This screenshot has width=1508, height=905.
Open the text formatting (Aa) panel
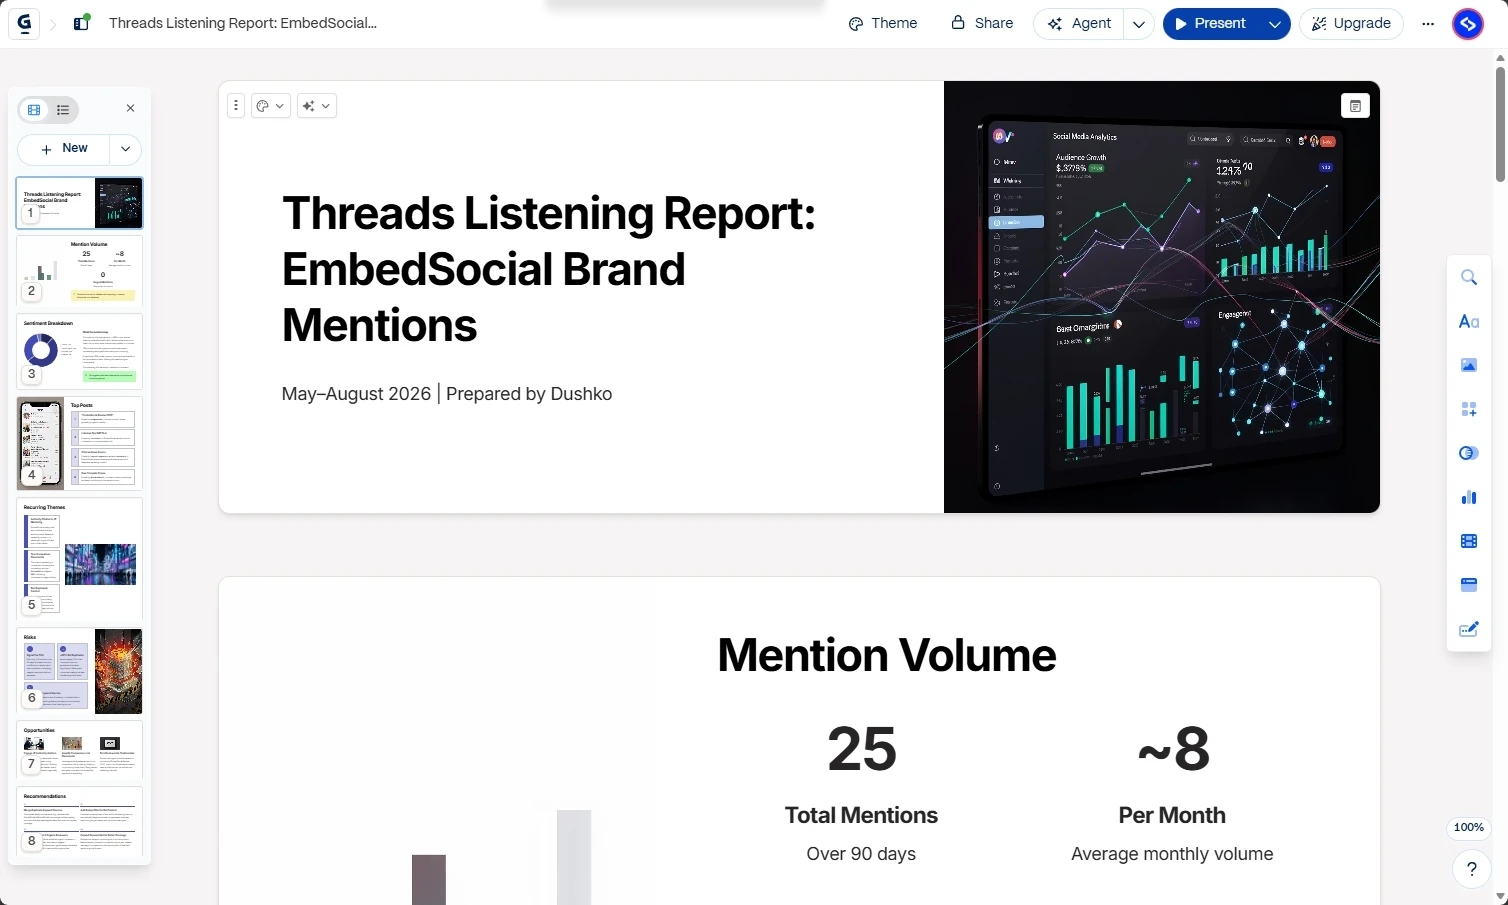(x=1469, y=321)
